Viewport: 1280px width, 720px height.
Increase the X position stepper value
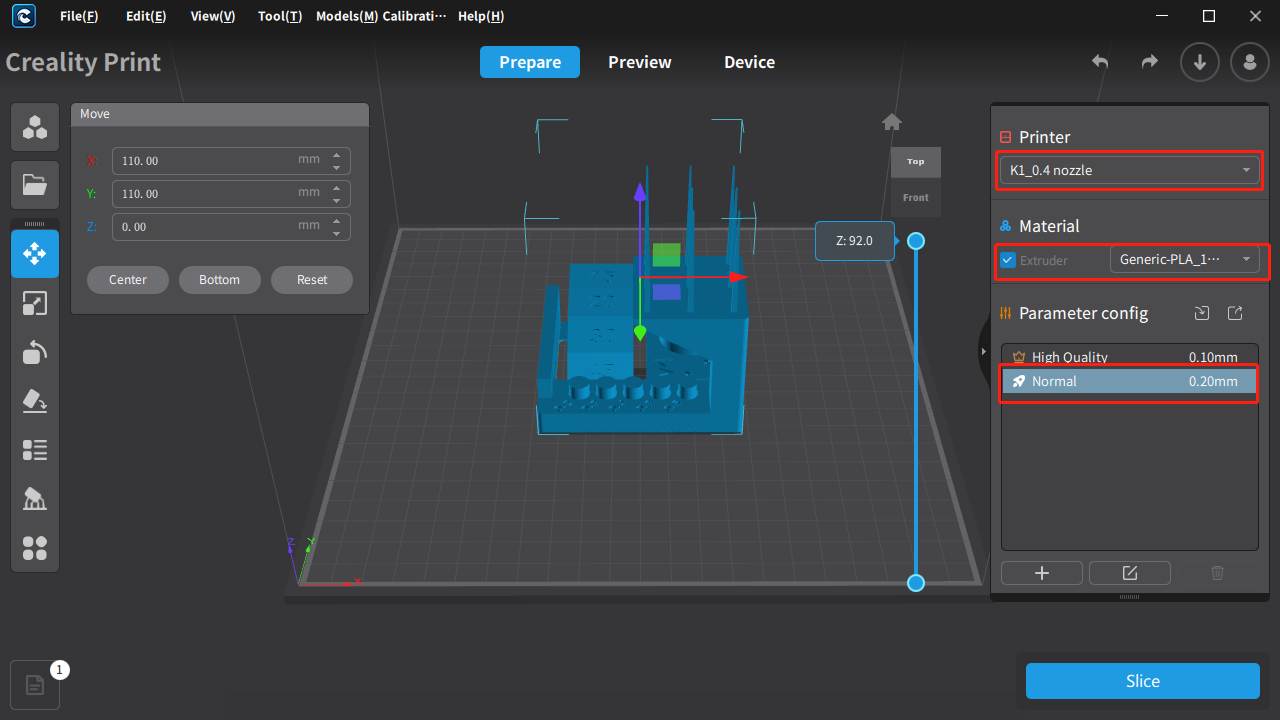coord(337,155)
